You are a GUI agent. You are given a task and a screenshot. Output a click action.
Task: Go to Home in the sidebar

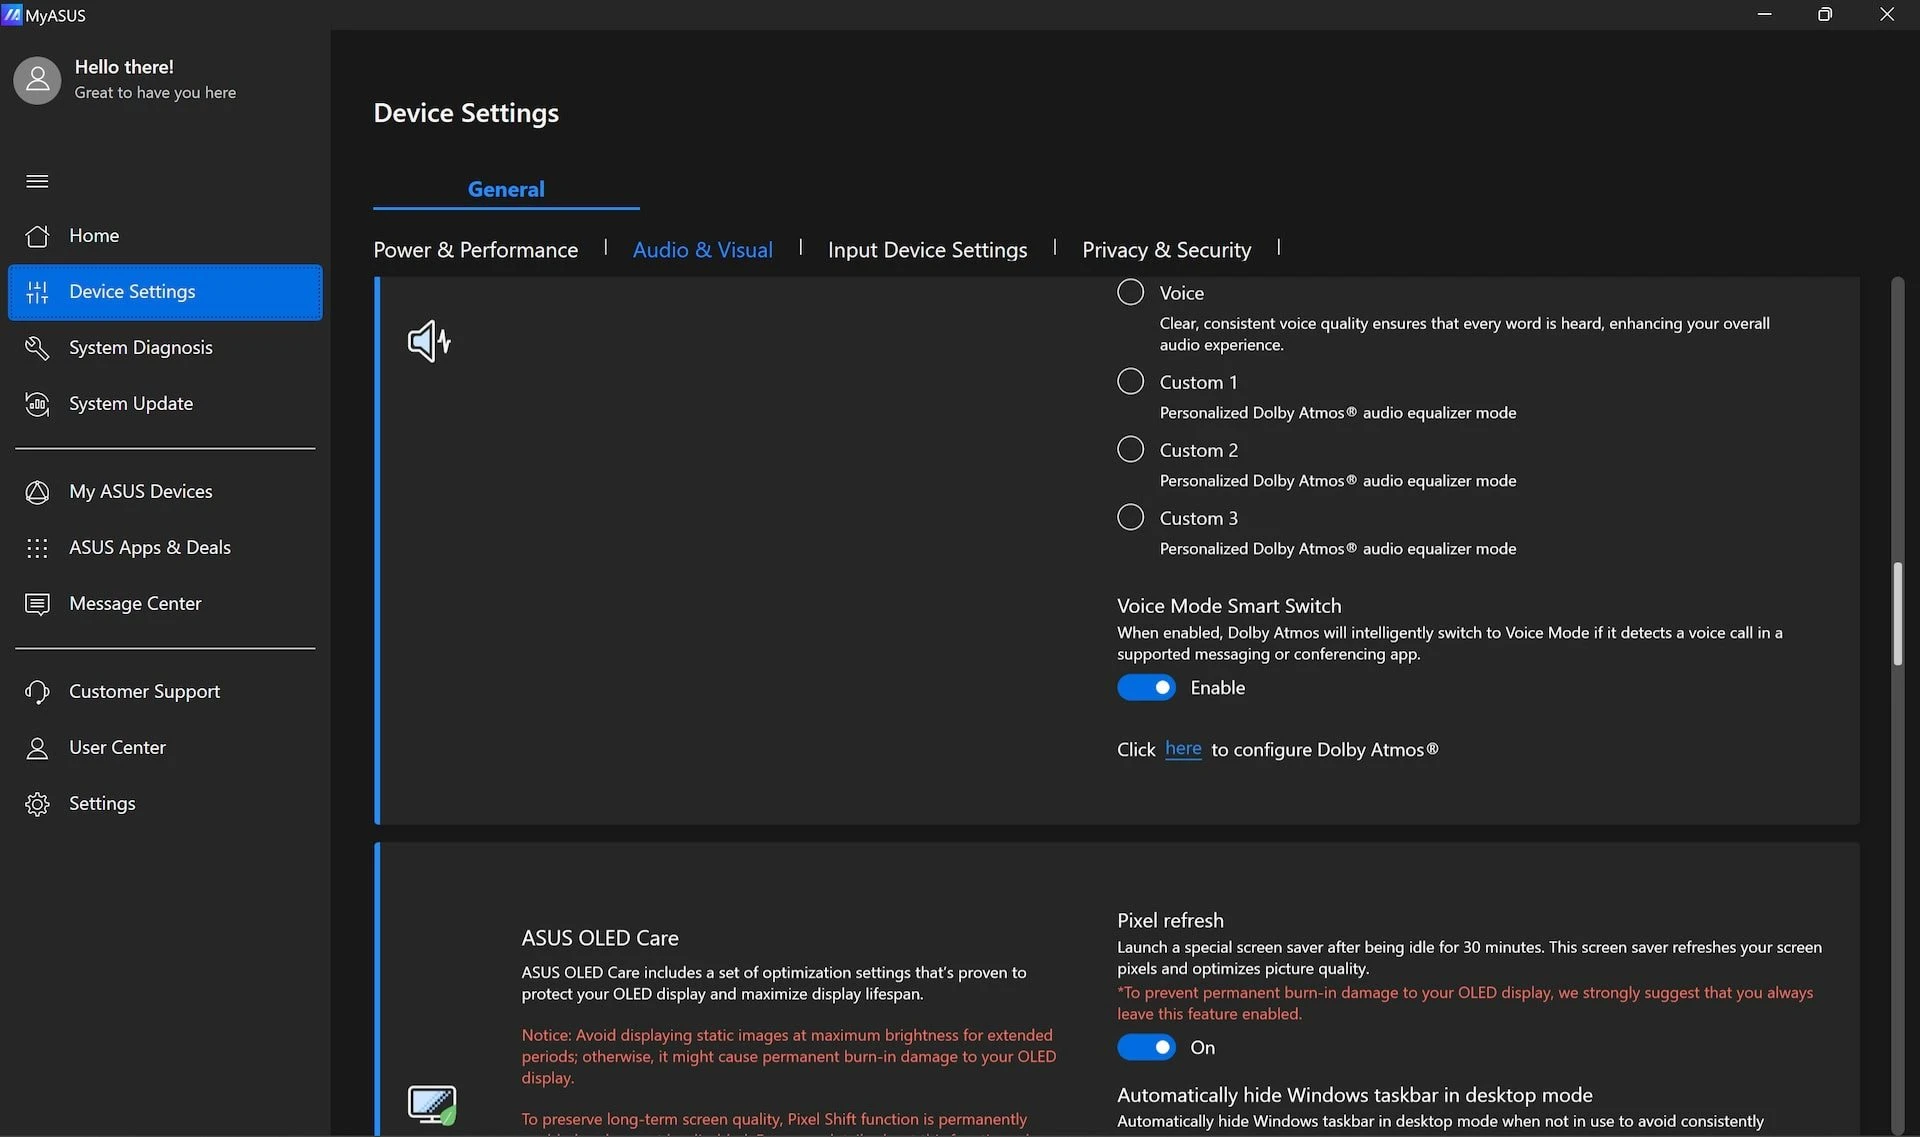165,236
